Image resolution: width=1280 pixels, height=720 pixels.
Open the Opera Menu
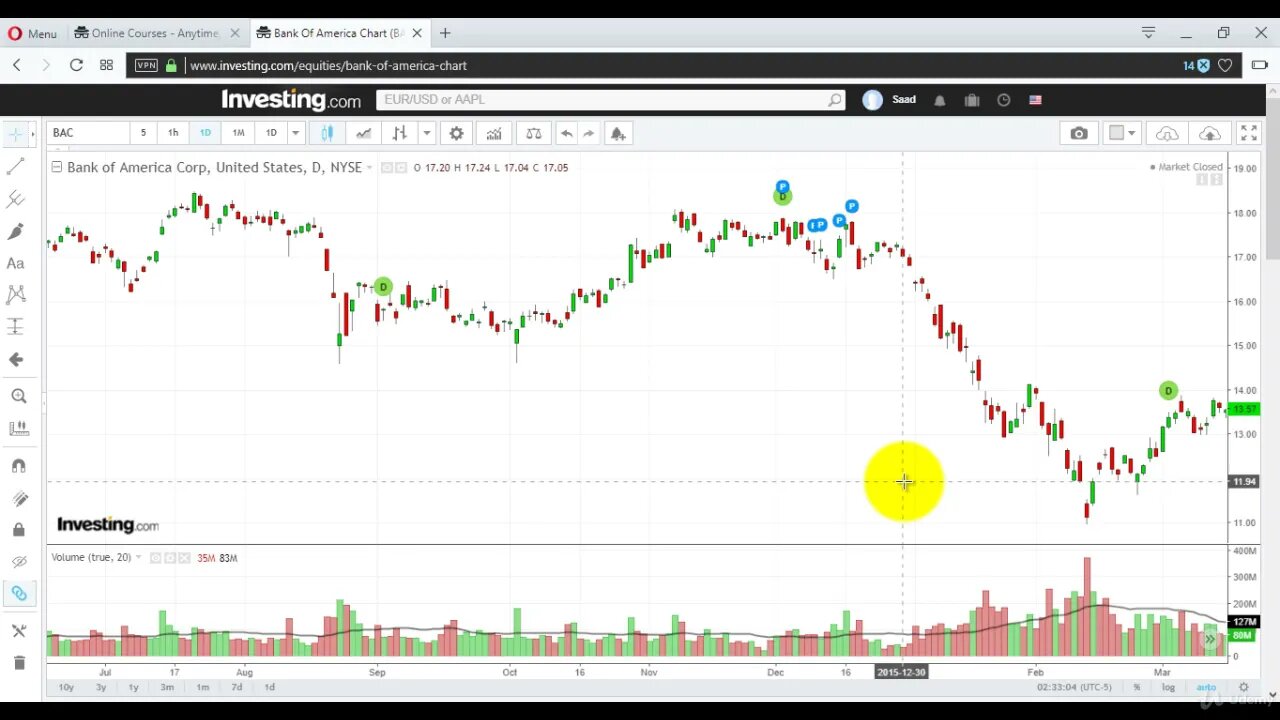pyautogui.click(x=32, y=33)
